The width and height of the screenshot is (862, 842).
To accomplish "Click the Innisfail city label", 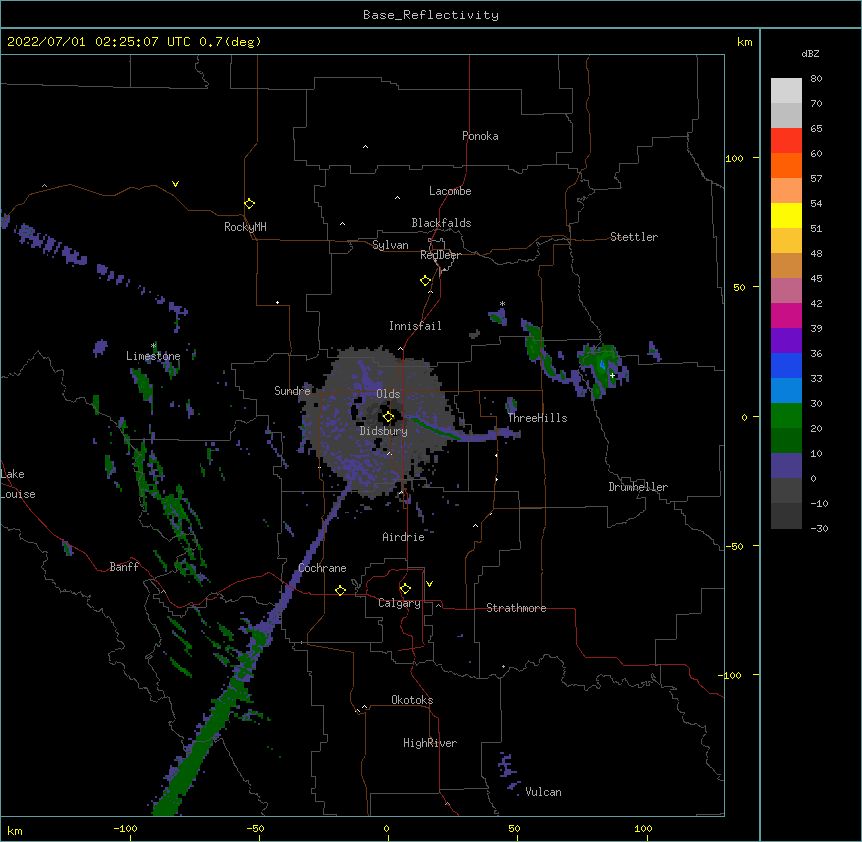I will [x=415, y=326].
